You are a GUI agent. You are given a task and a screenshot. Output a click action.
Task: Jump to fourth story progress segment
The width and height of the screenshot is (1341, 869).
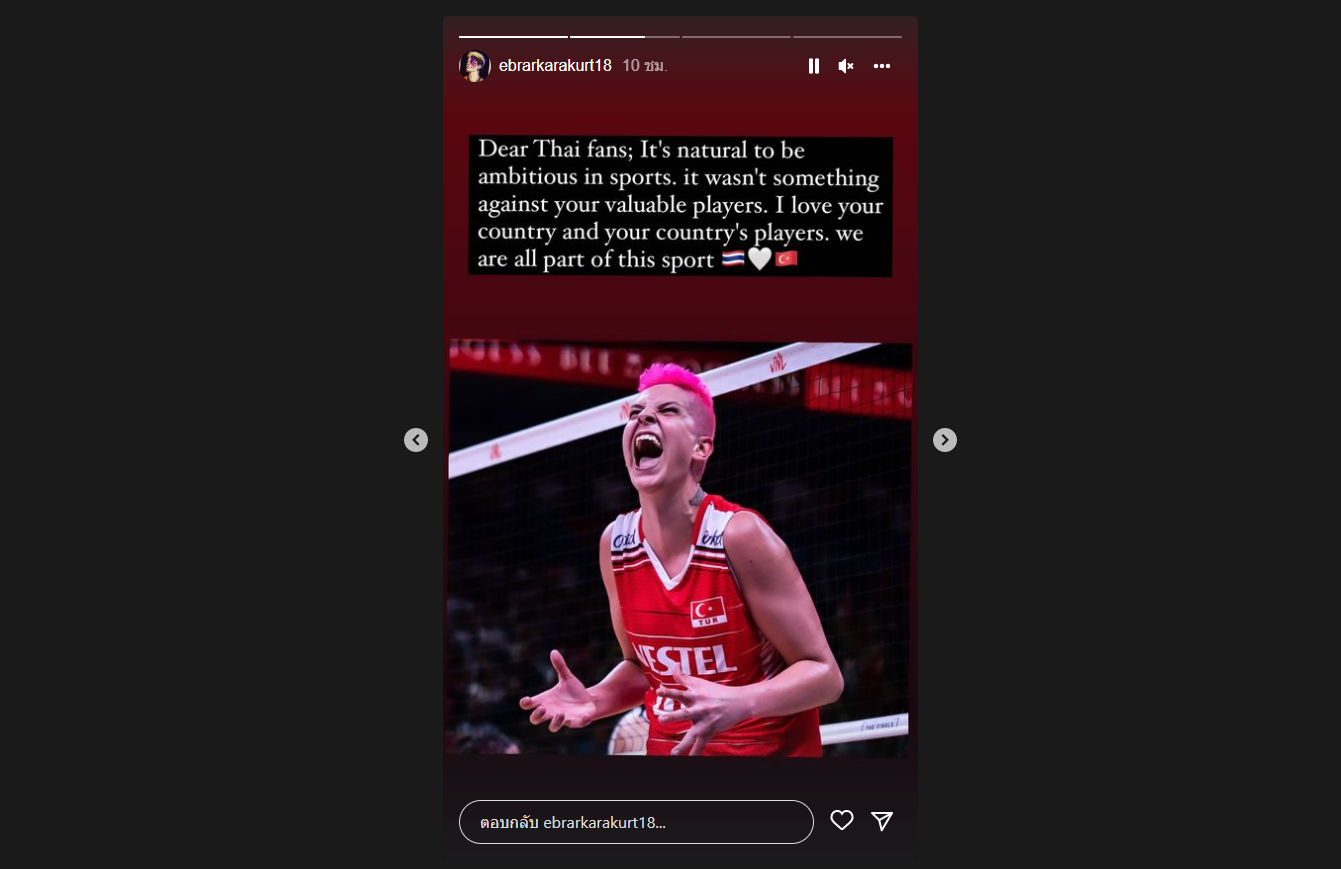tap(847, 37)
